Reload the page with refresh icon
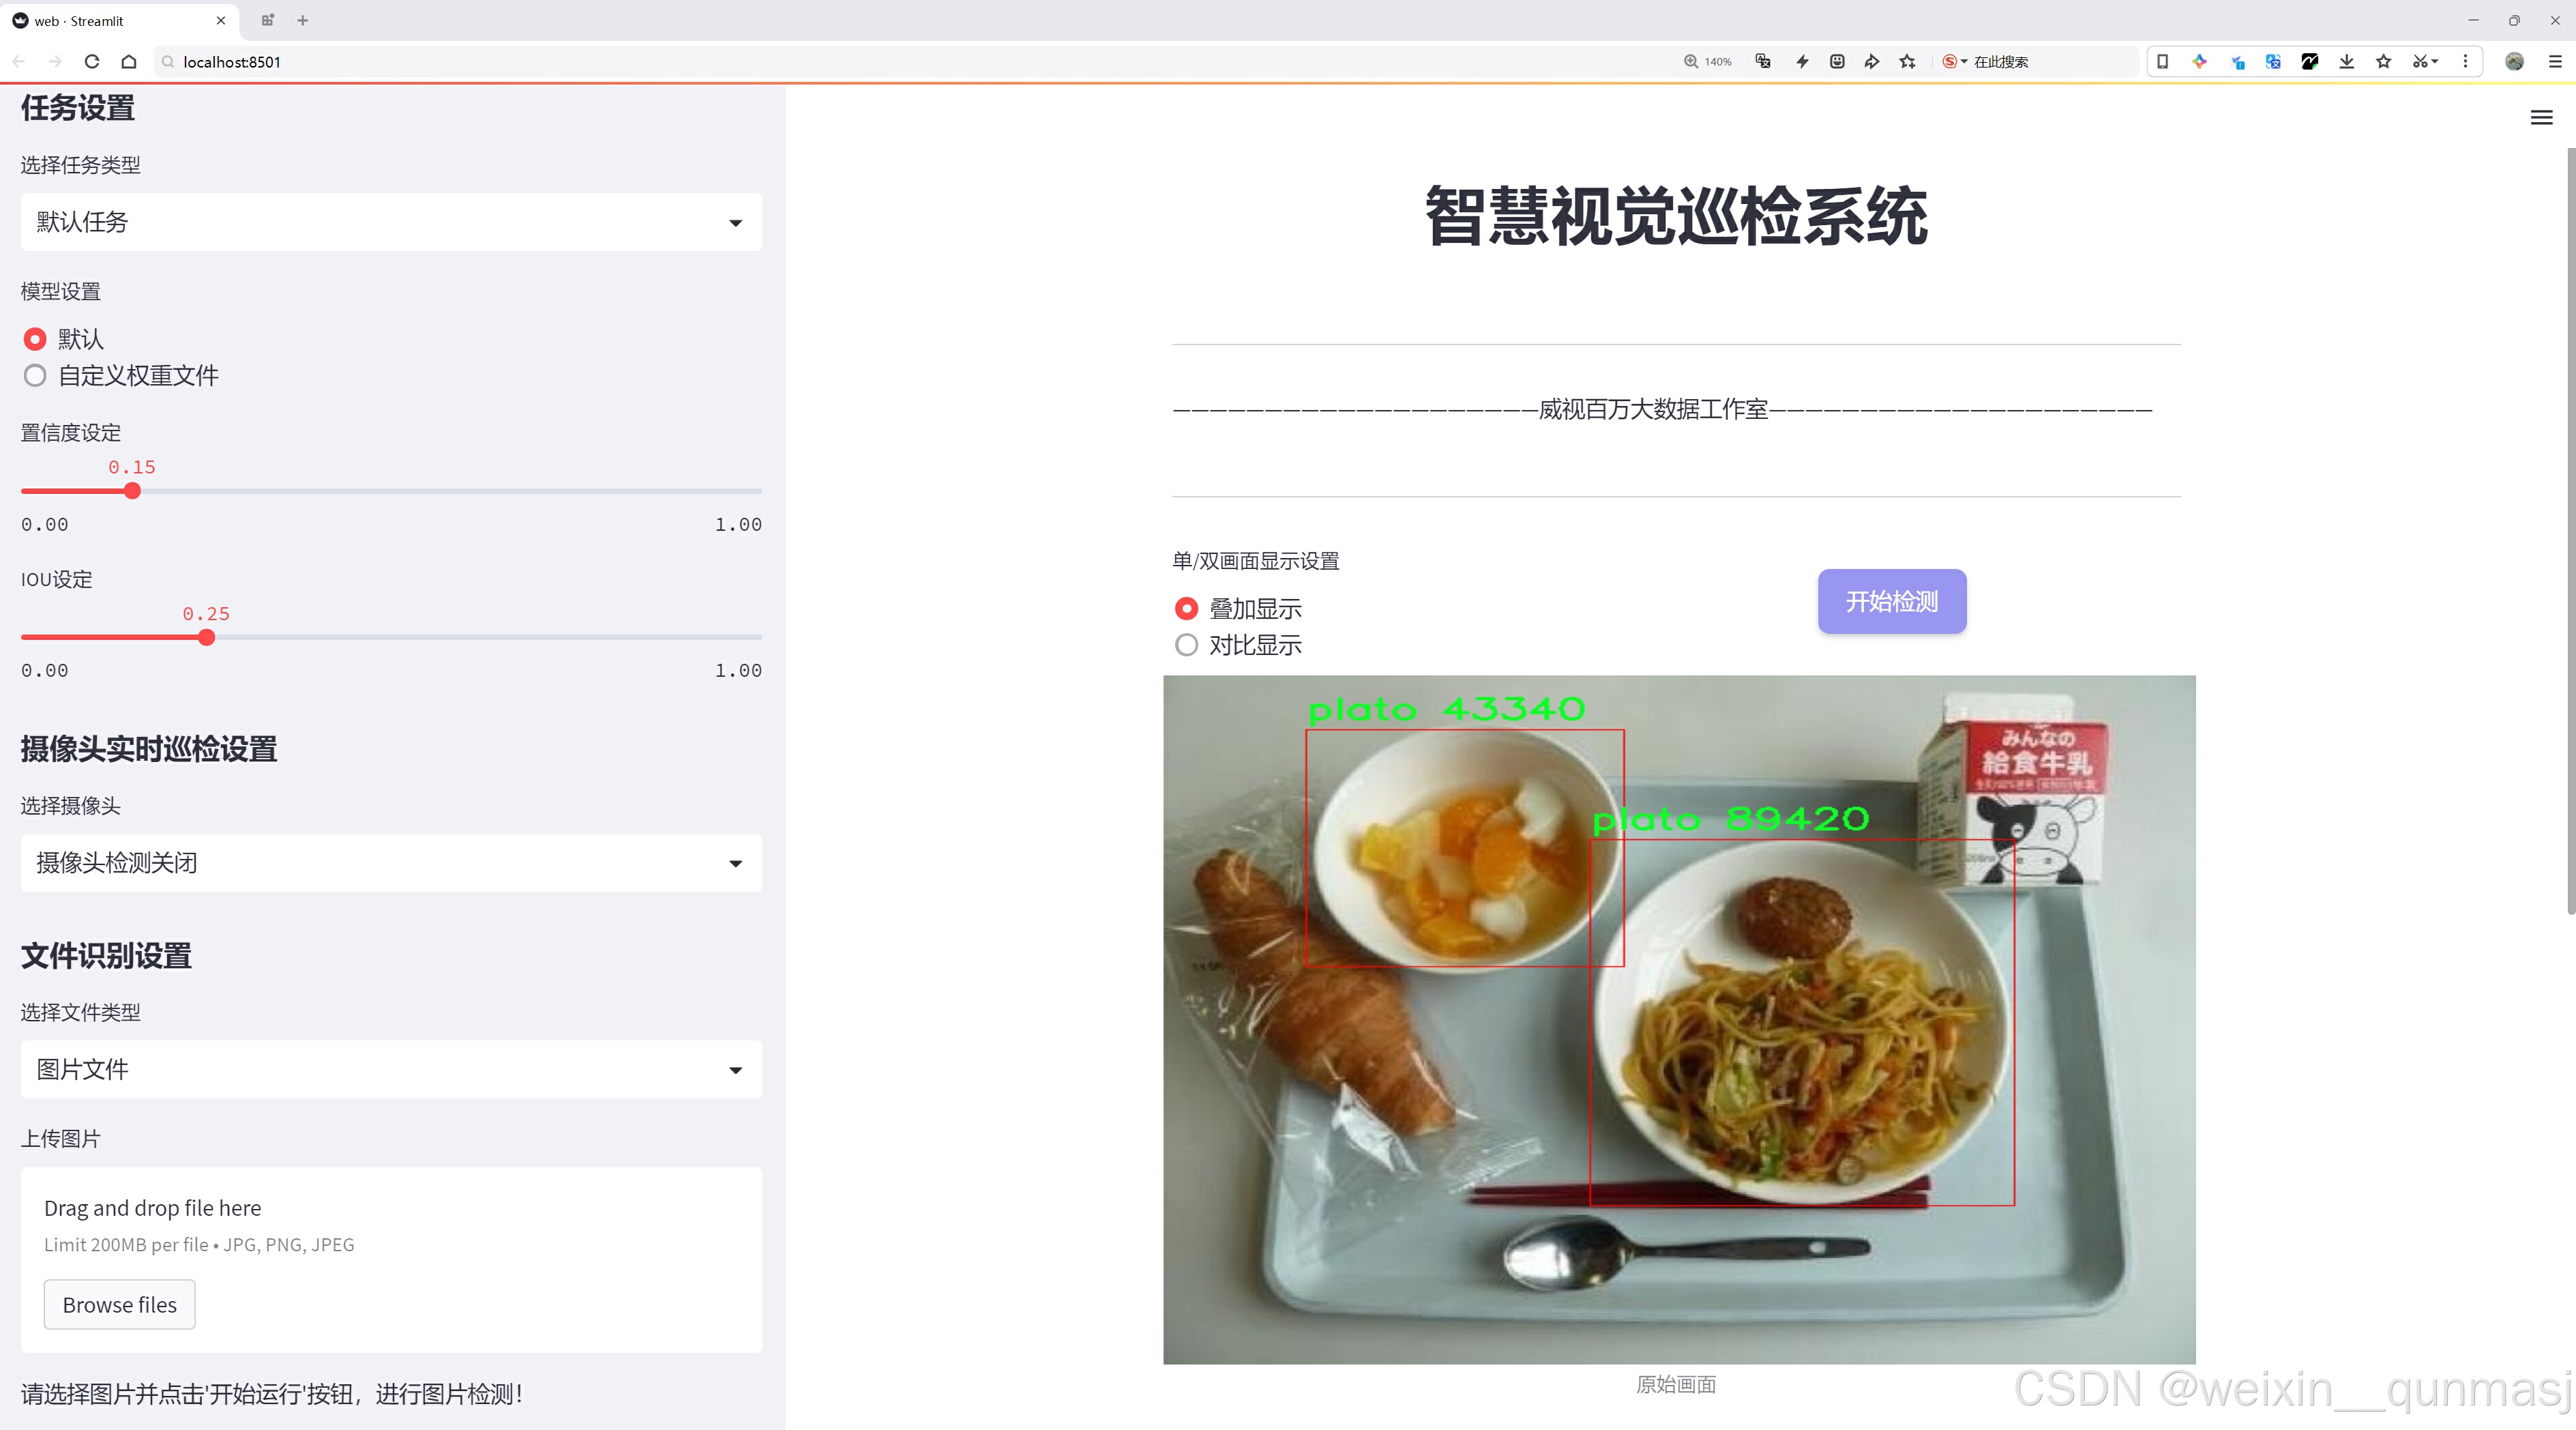Viewport: 2576px width, 1430px height. [x=92, y=62]
